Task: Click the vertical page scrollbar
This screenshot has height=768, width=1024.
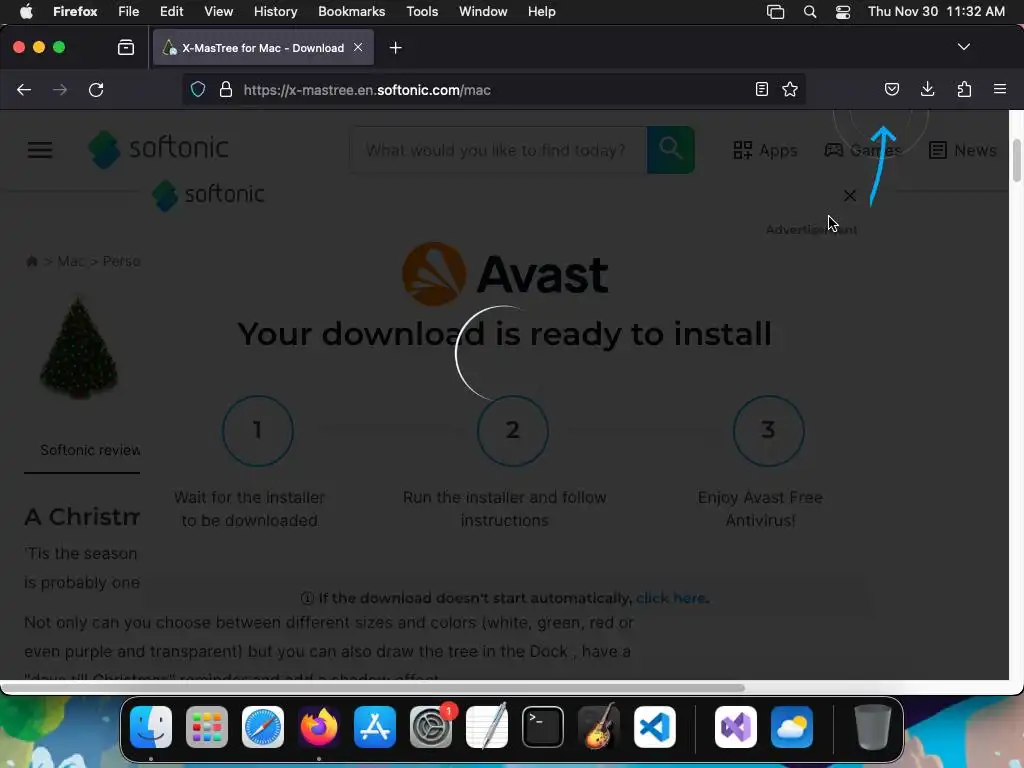Action: tap(1016, 161)
